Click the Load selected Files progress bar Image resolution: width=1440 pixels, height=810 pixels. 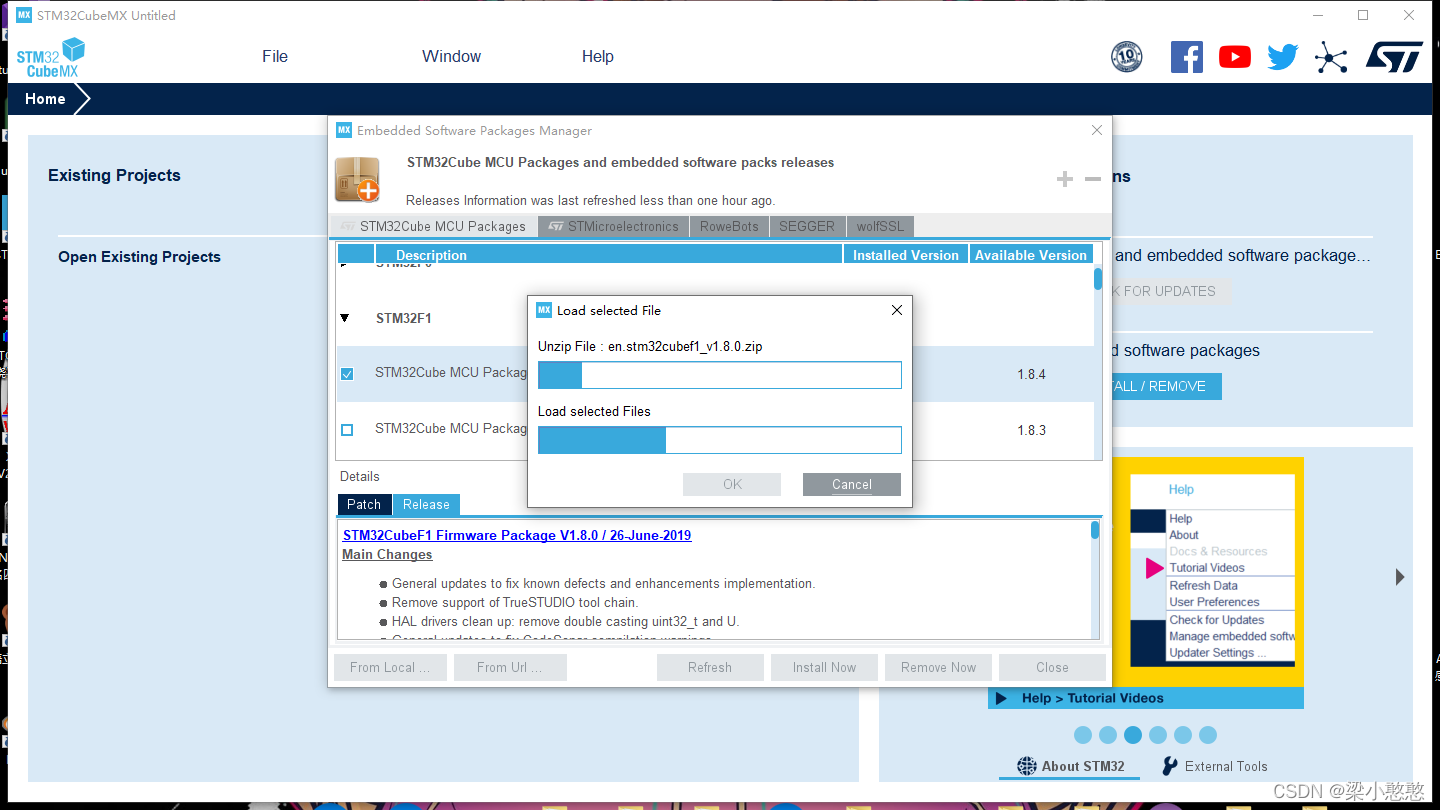pyautogui.click(x=720, y=440)
